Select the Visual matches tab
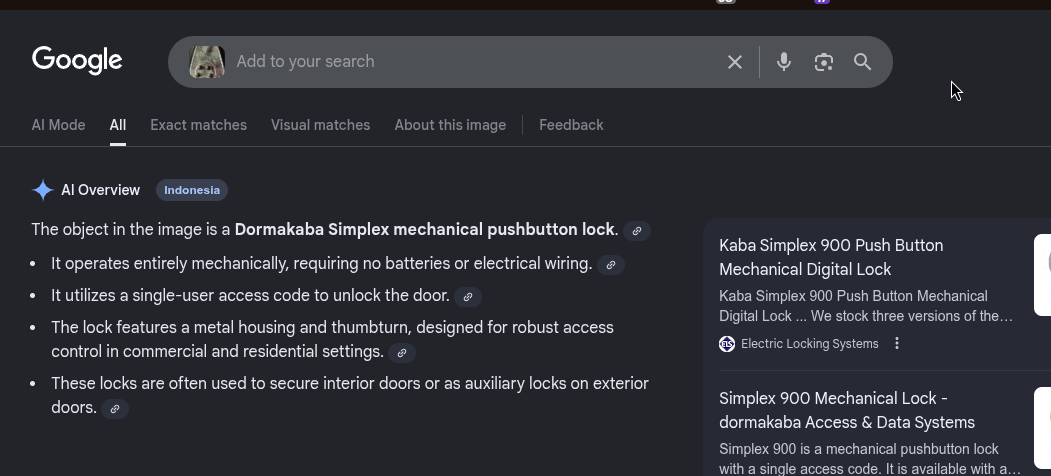The image size is (1051, 476). pyautogui.click(x=320, y=125)
